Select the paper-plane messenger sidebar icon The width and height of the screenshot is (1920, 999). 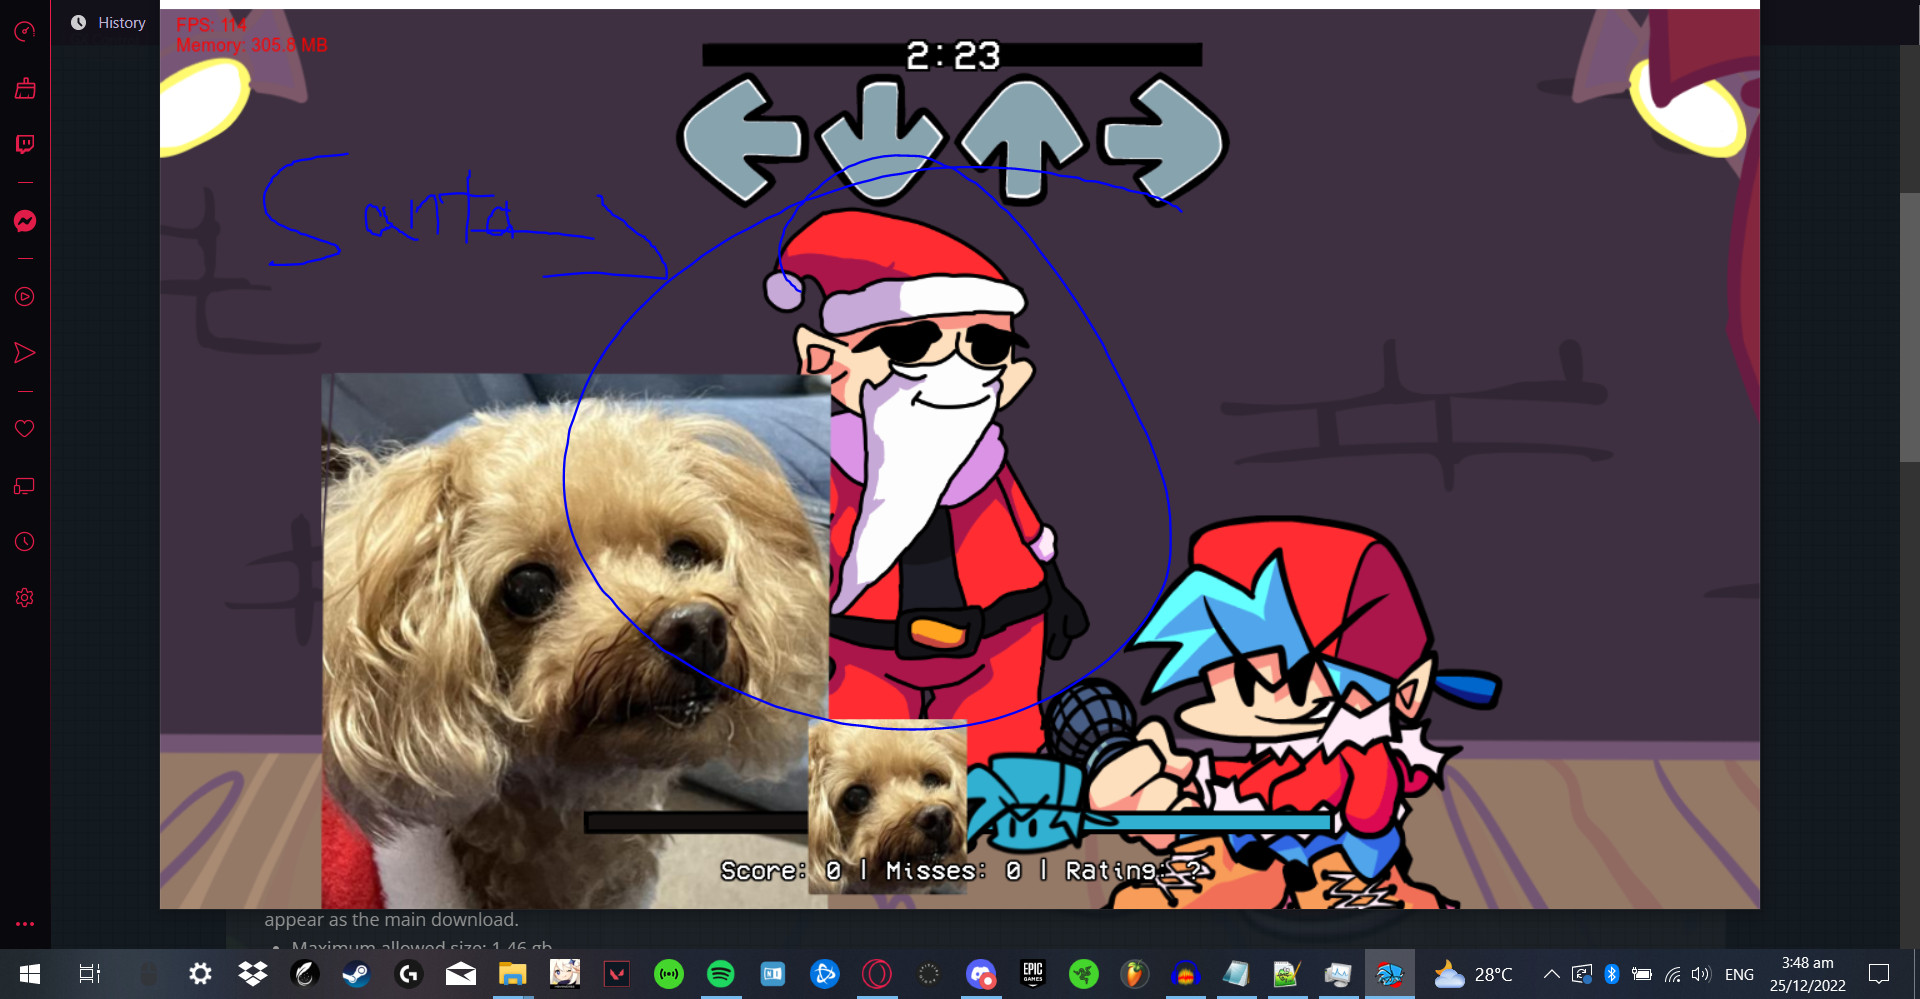point(25,352)
